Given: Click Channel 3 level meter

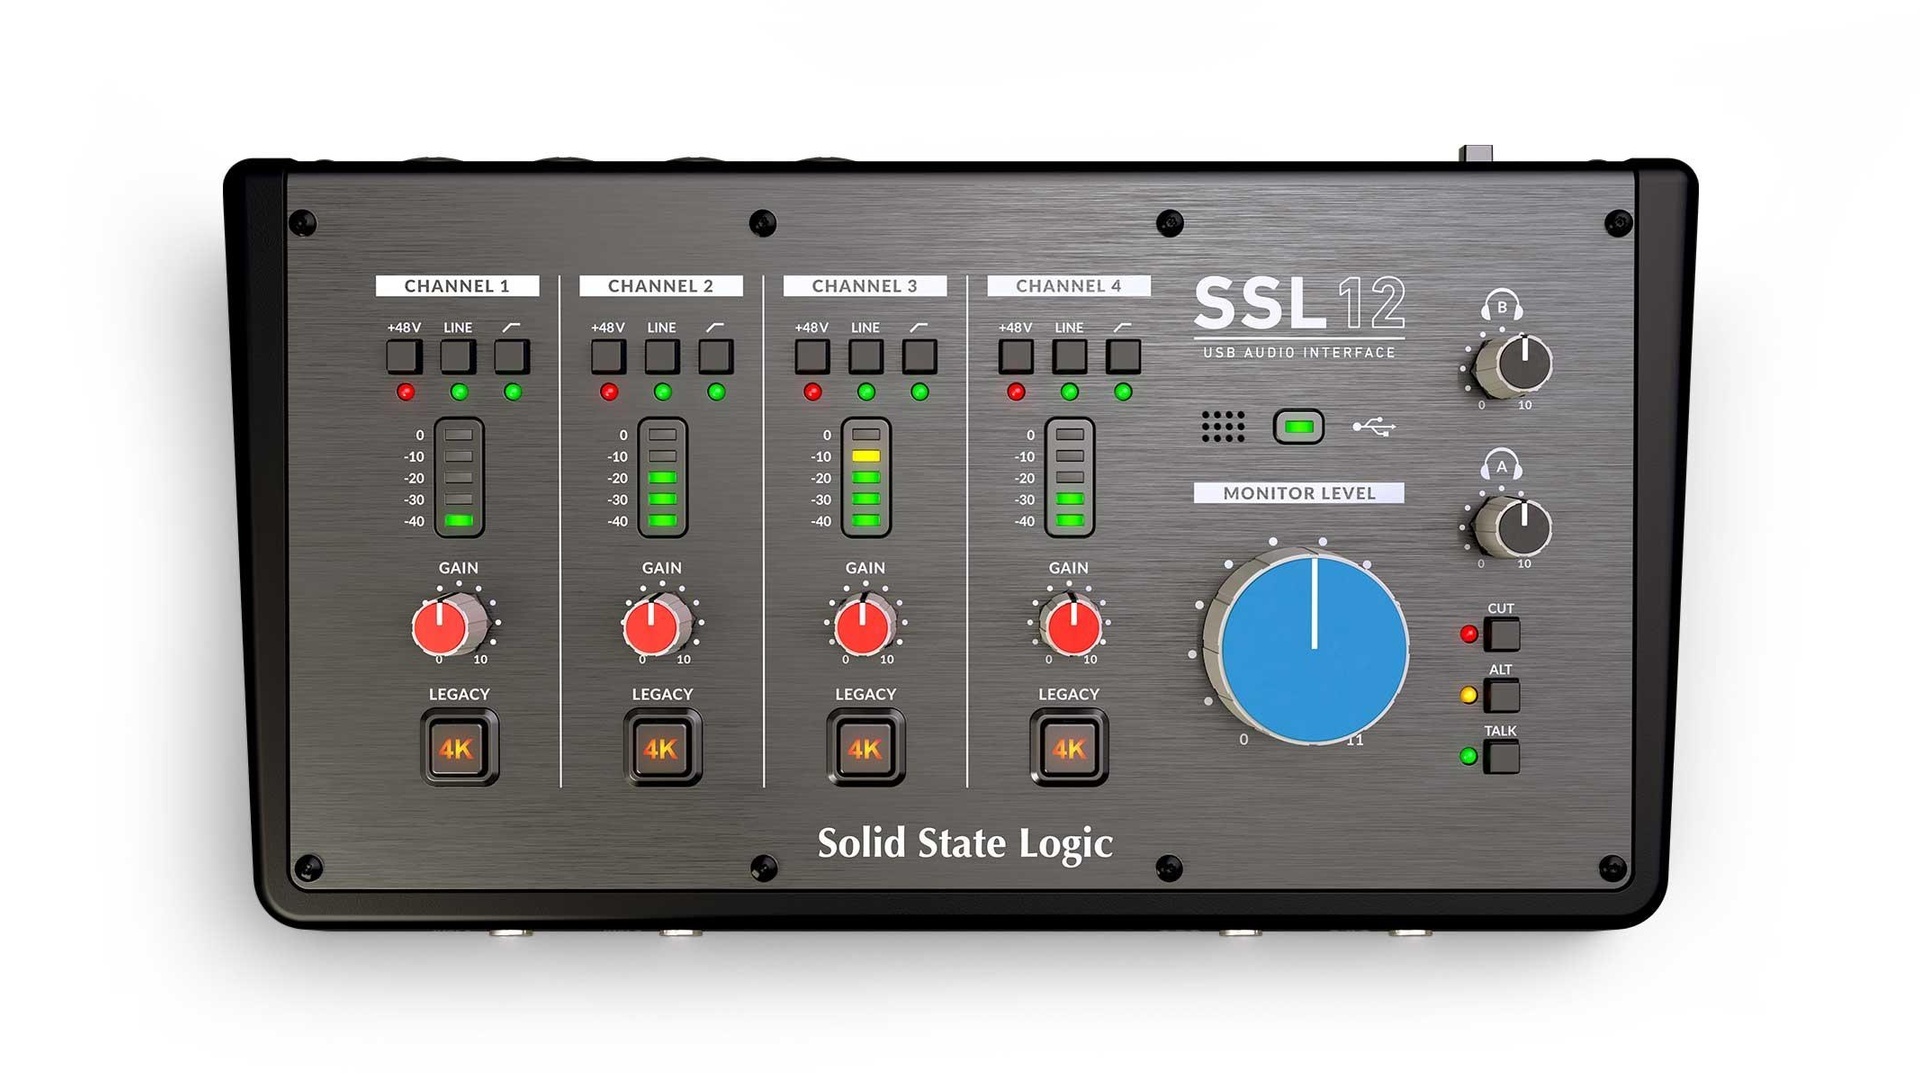Looking at the screenshot, I should [866, 478].
